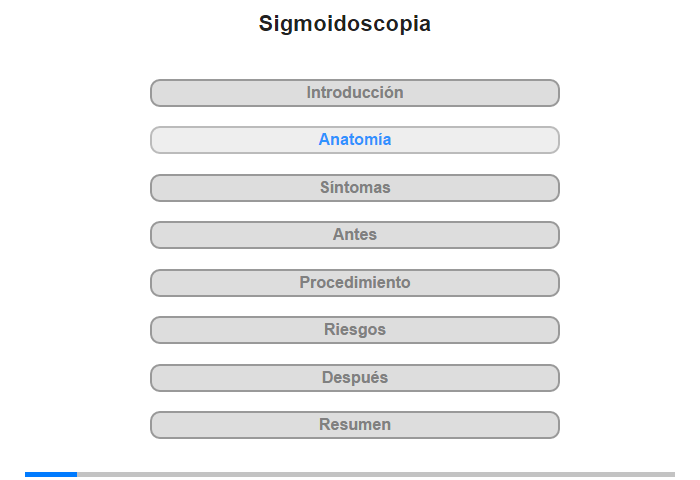Click the Síntomas label text
Screen dimensions: 700x480
pos(355,187)
